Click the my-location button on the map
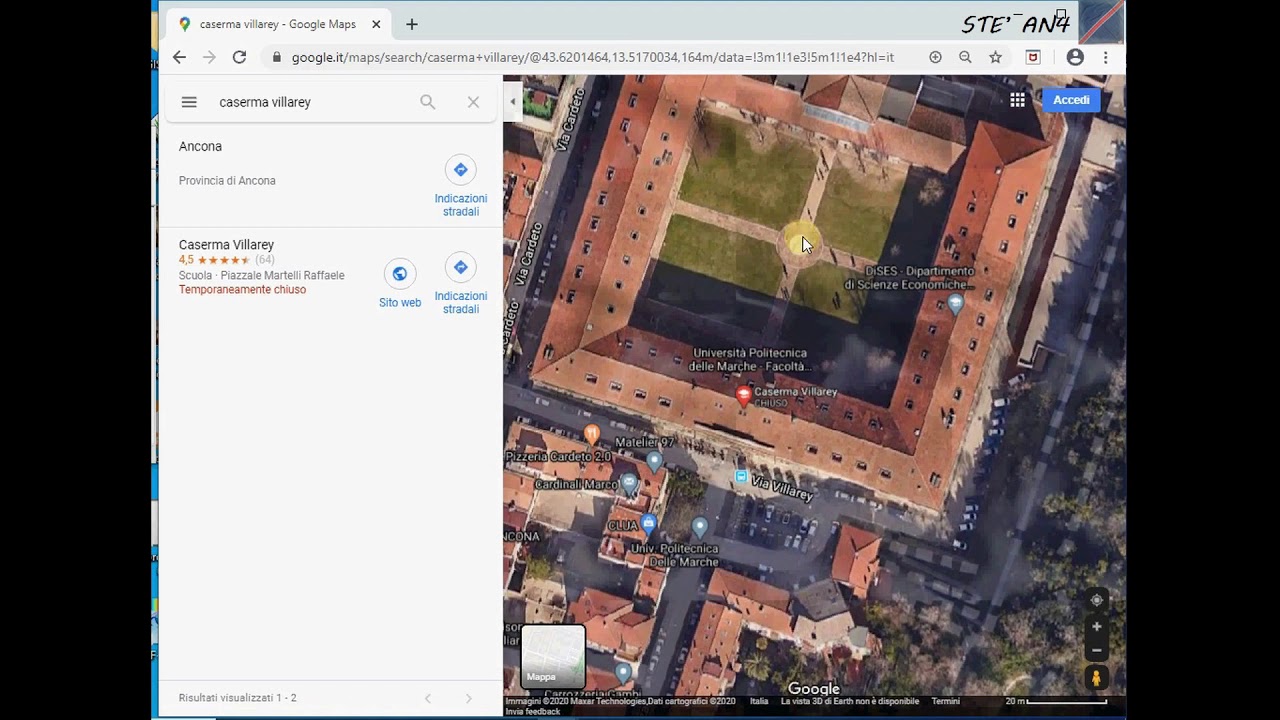The width and height of the screenshot is (1280, 720). point(1096,600)
